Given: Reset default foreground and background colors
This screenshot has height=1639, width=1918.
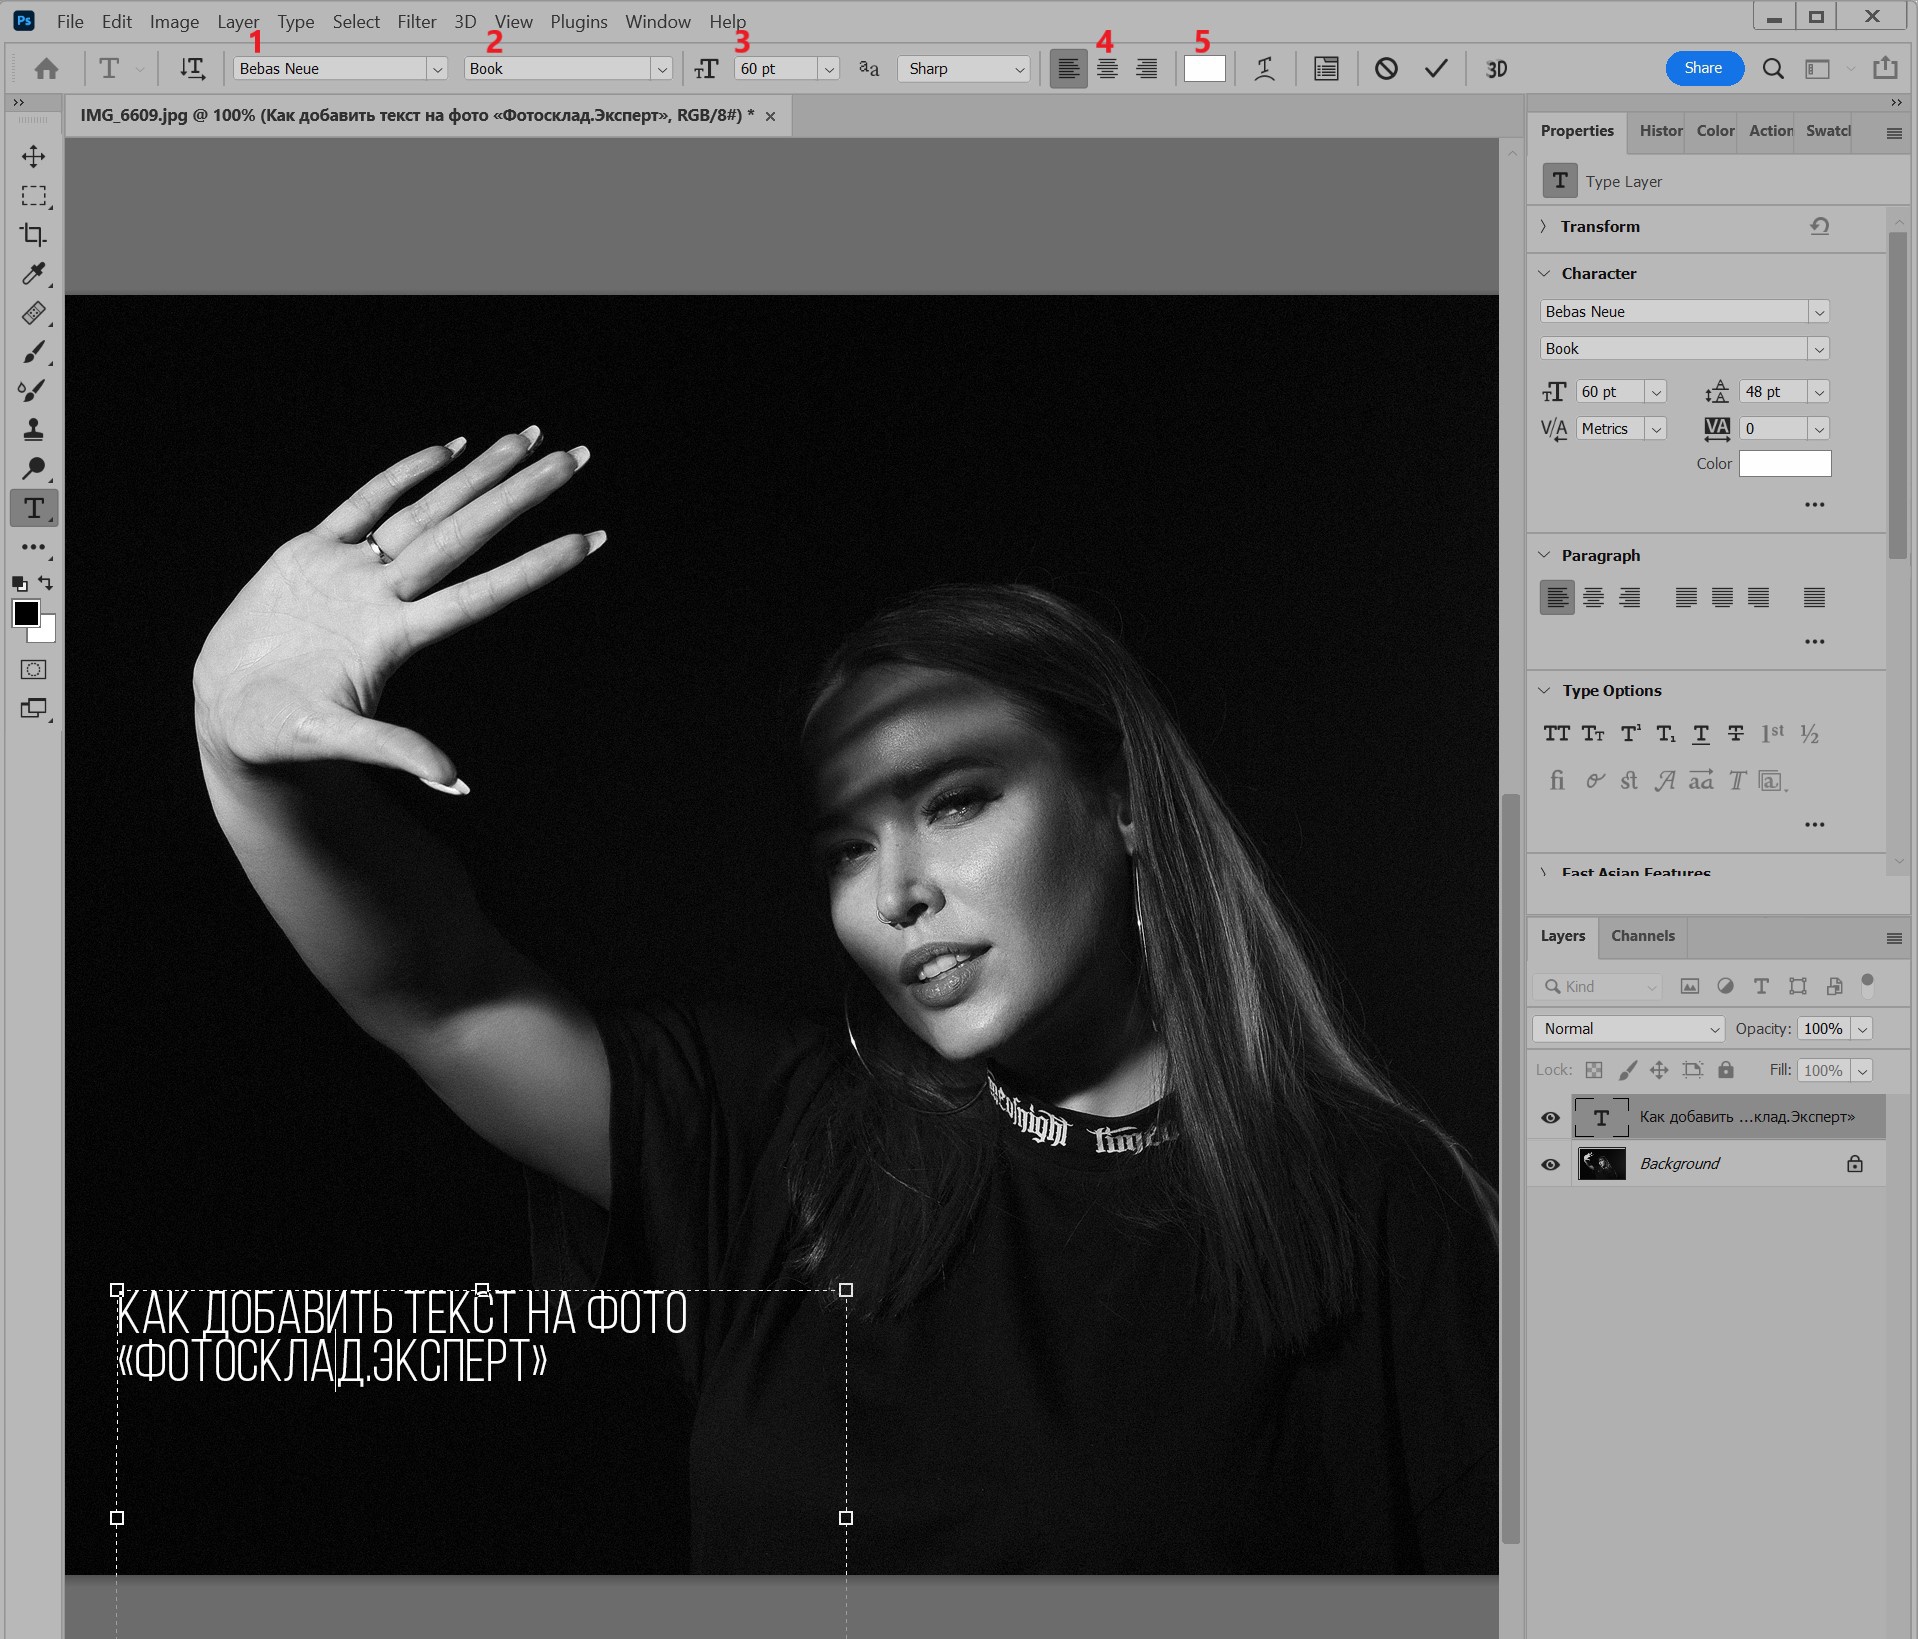Looking at the screenshot, I should click(x=19, y=583).
